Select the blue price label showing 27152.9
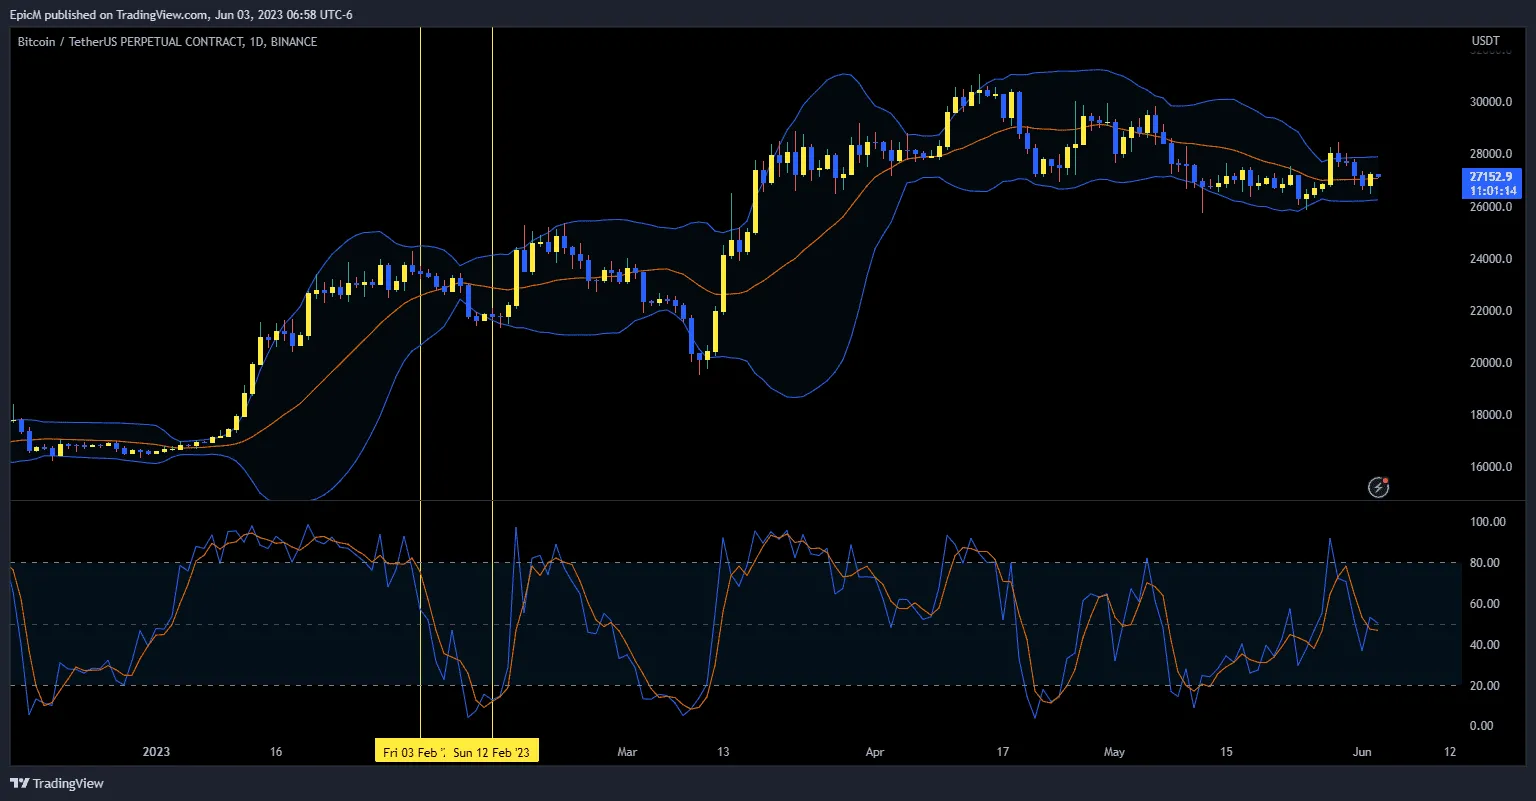Screen dimensions: 1536x801 tap(1491, 175)
